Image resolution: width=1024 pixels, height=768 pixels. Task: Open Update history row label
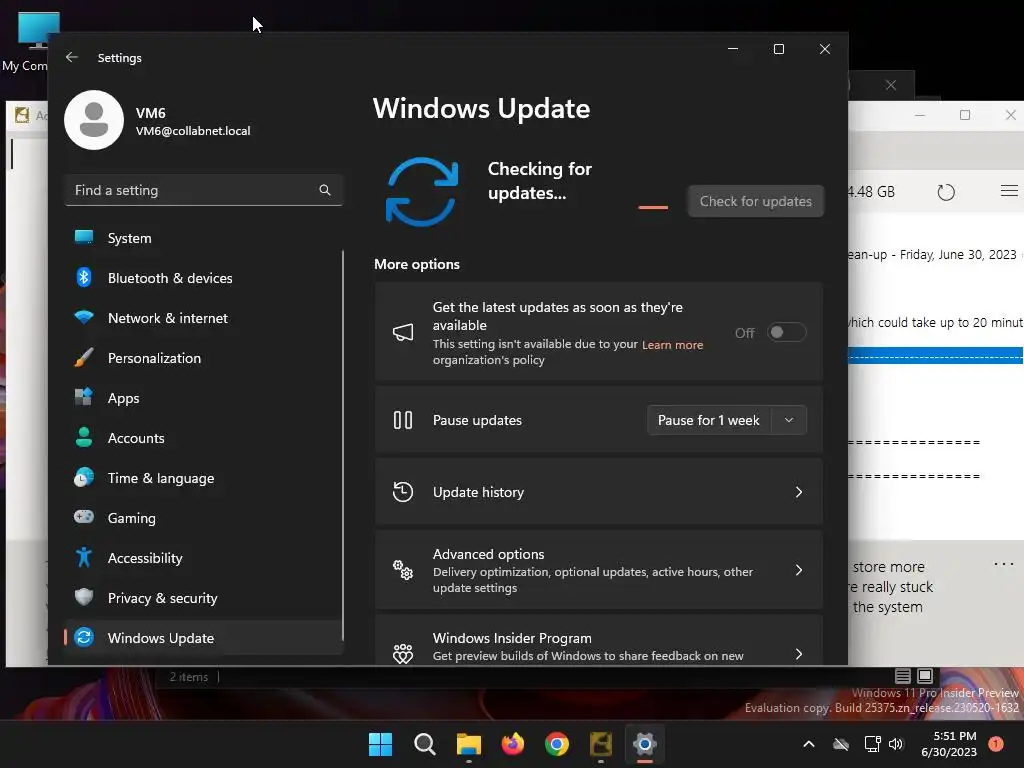(x=478, y=492)
